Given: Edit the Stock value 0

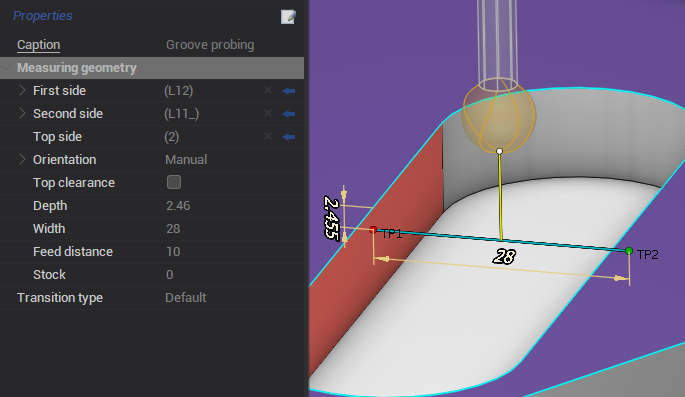Looking at the screenshot, I should [170, 275].
